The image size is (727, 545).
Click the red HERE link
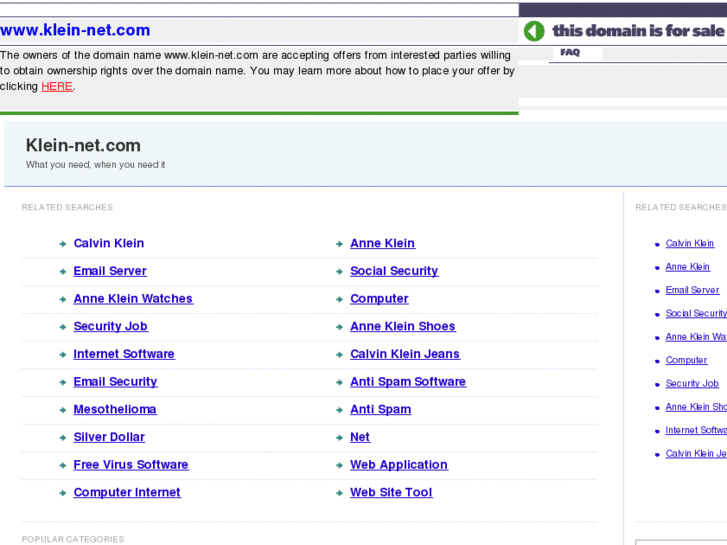pyautogui.click(x=57, y=87)
